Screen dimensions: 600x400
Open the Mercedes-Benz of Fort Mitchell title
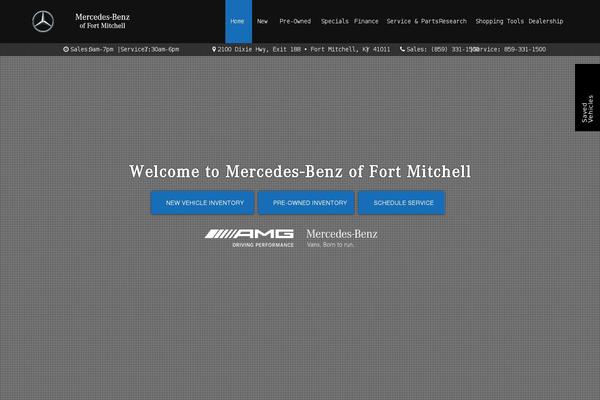pyautogui.click(x=102, y=21)
